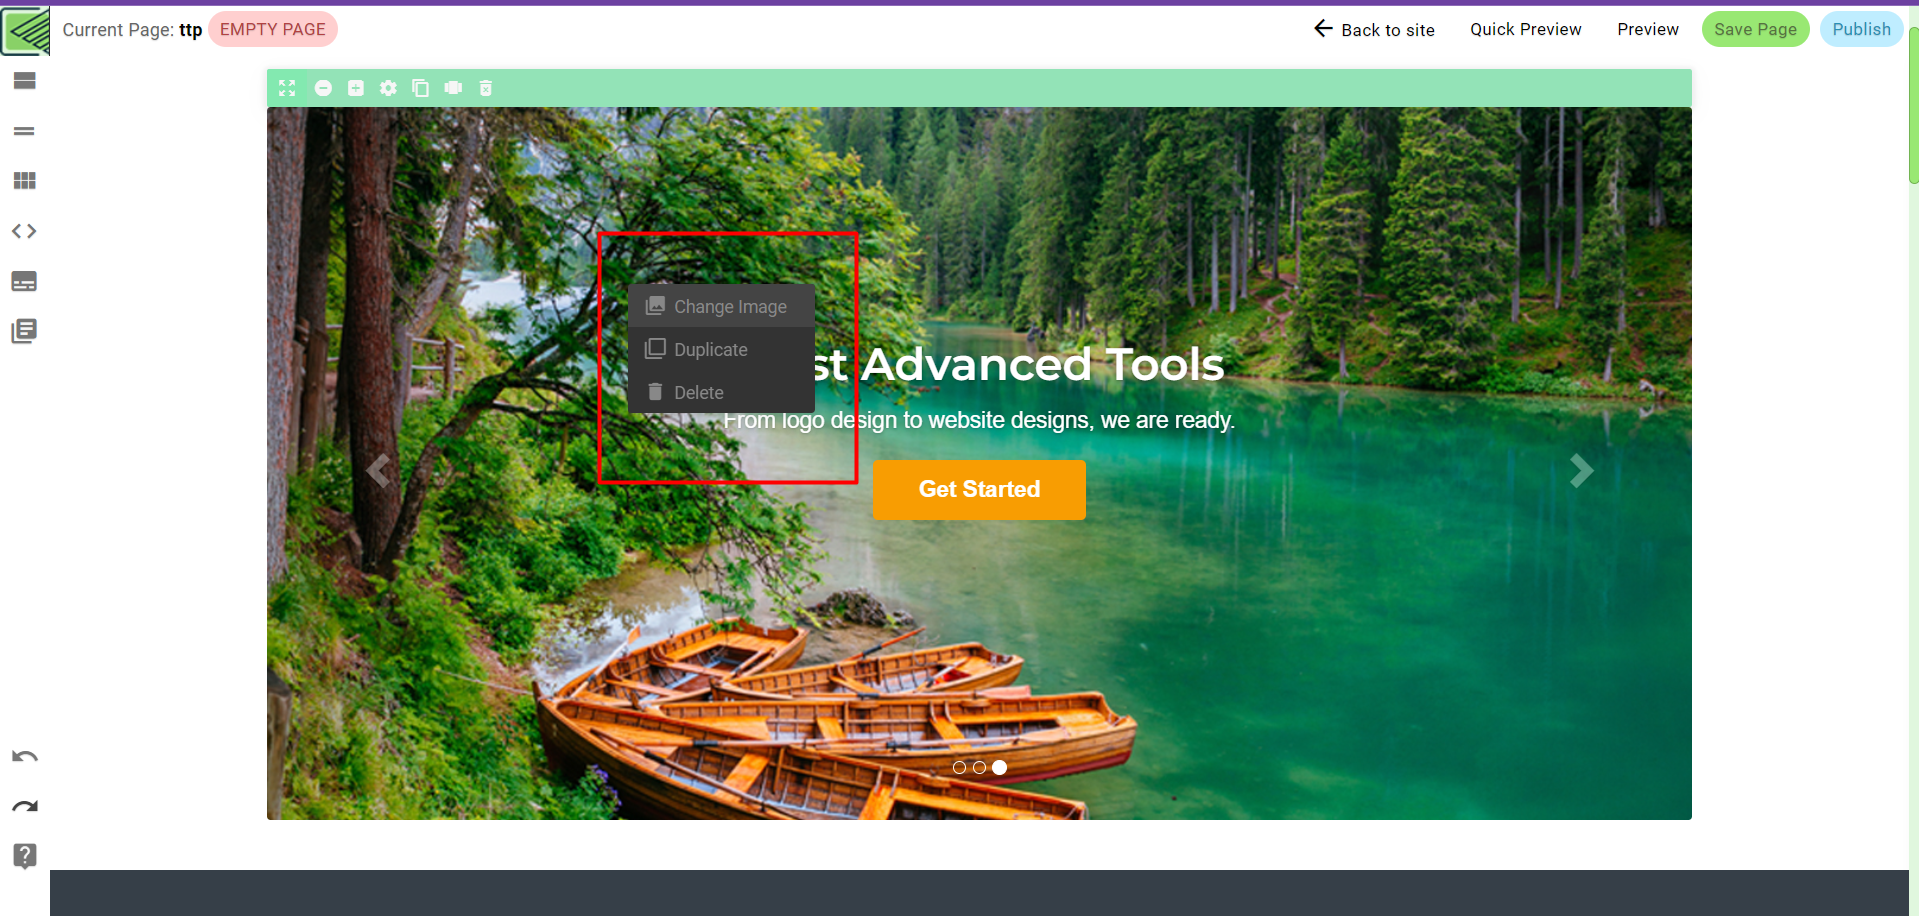Click the Get Started button

pos(979,489)
